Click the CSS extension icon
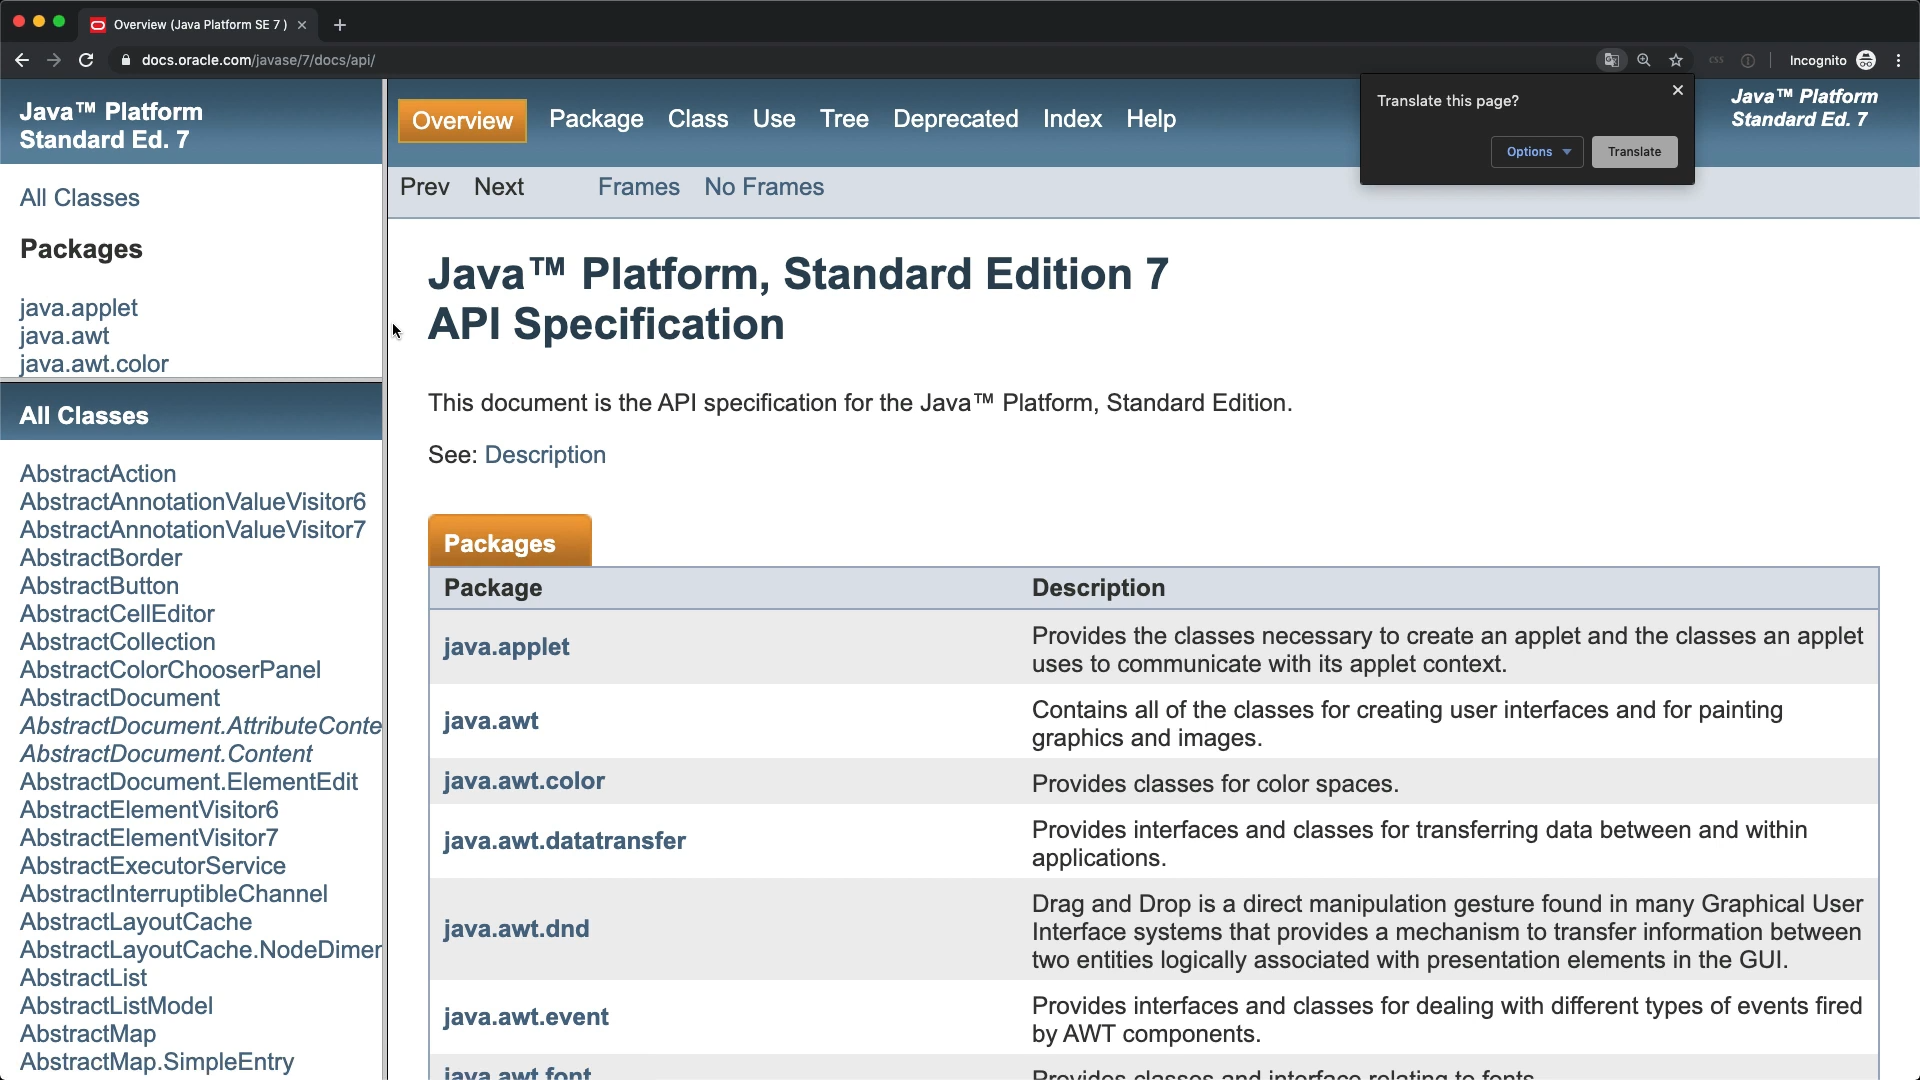 1716,60
